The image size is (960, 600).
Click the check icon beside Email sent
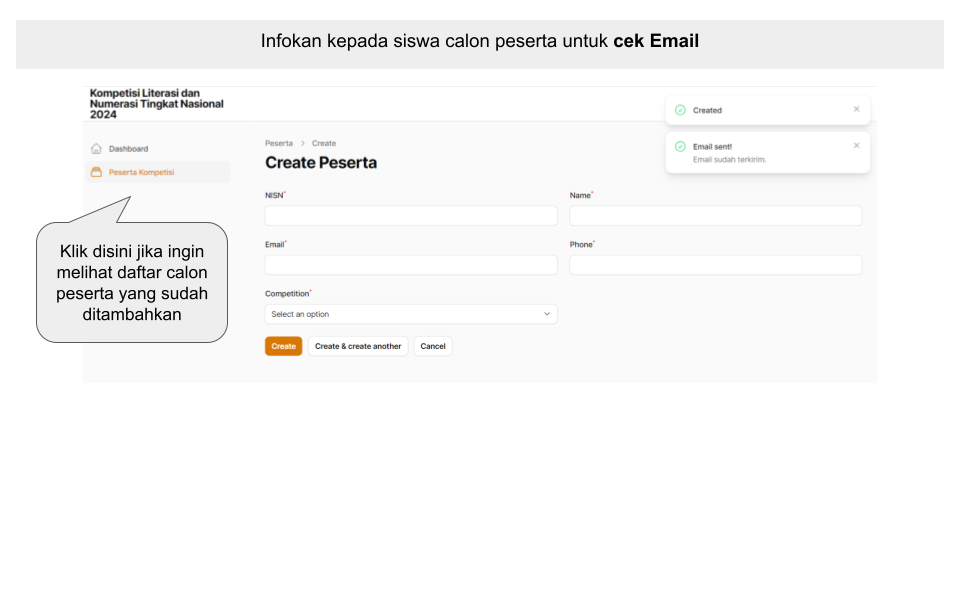click(x=680, y=146)
